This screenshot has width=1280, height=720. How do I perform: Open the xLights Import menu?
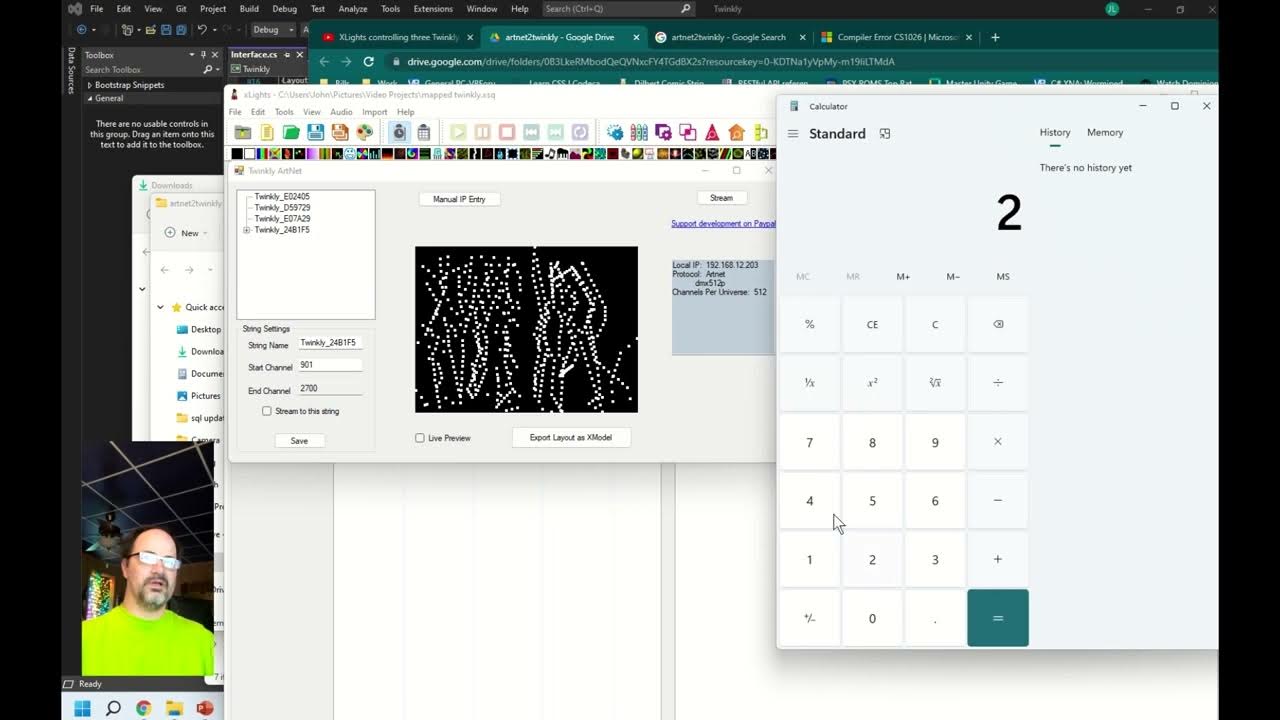[x=374, y=112]
